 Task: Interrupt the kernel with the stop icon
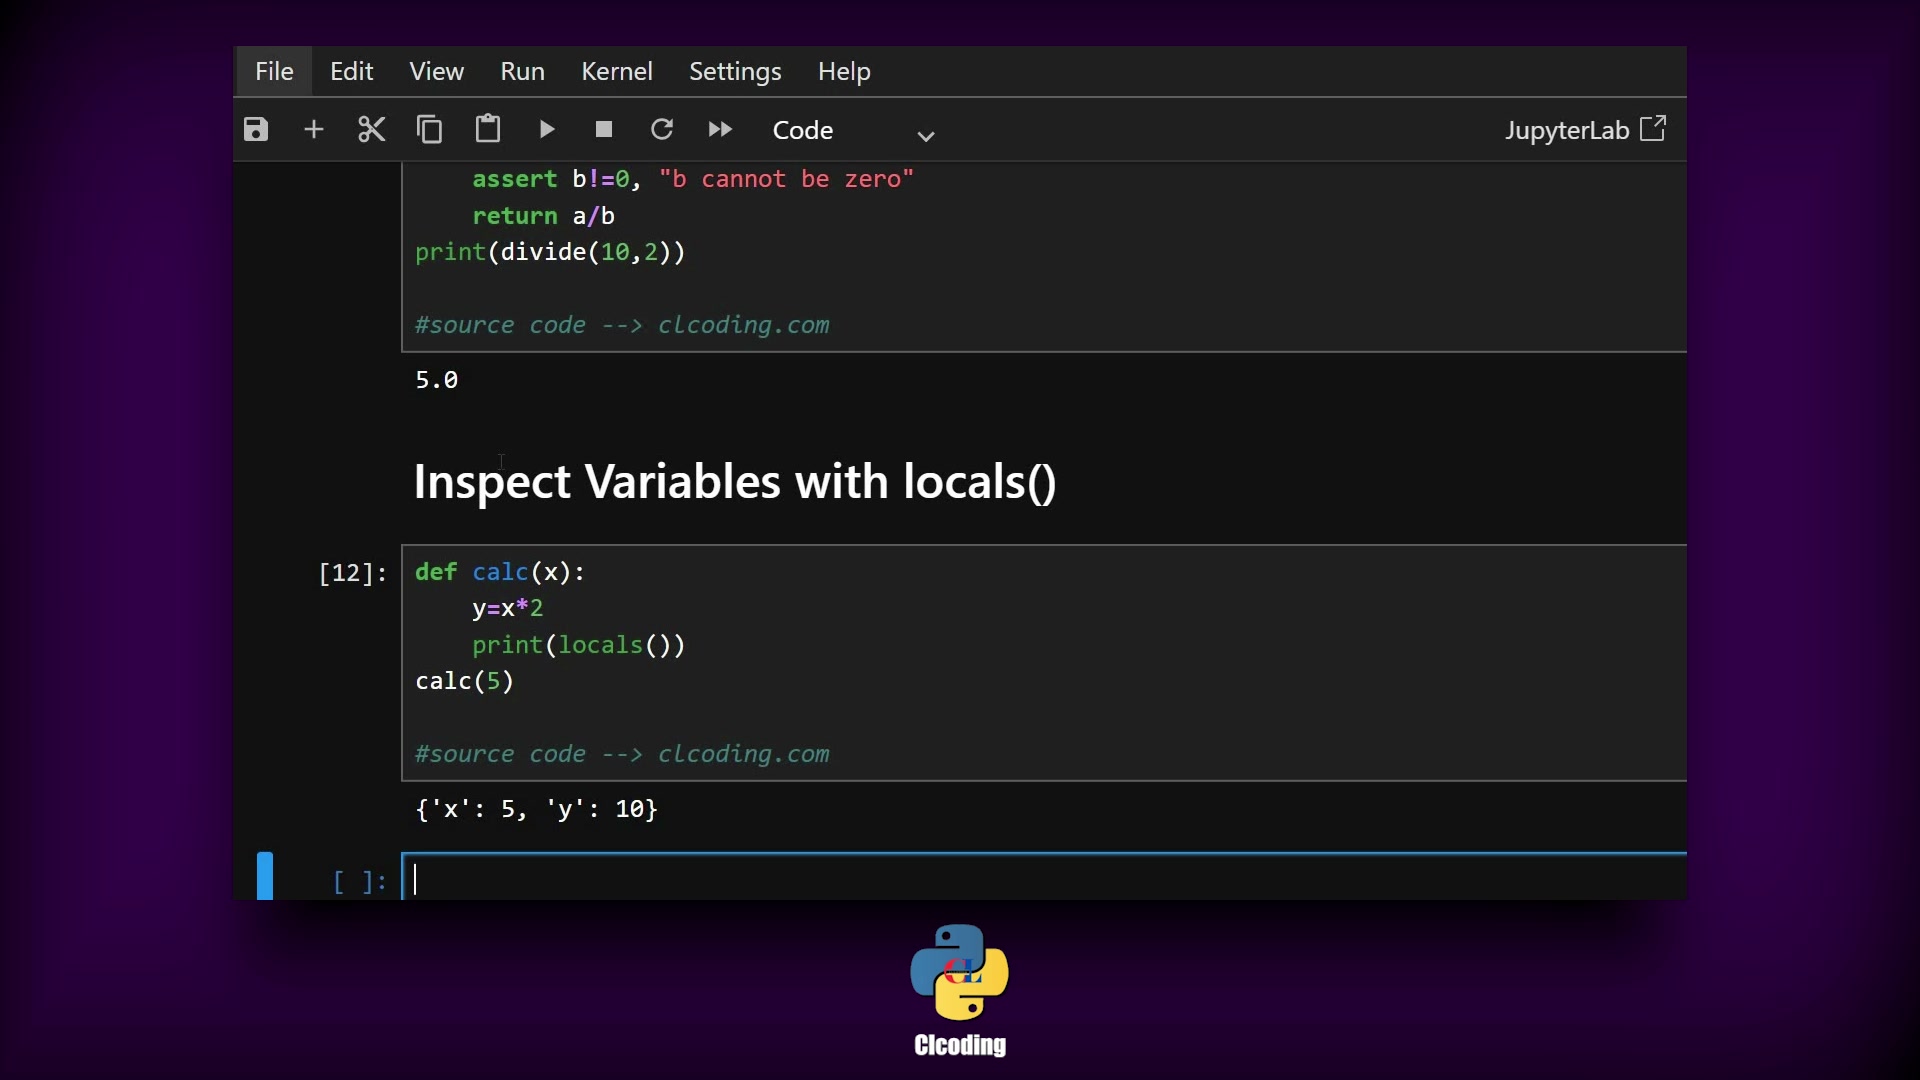click(604, 130)
